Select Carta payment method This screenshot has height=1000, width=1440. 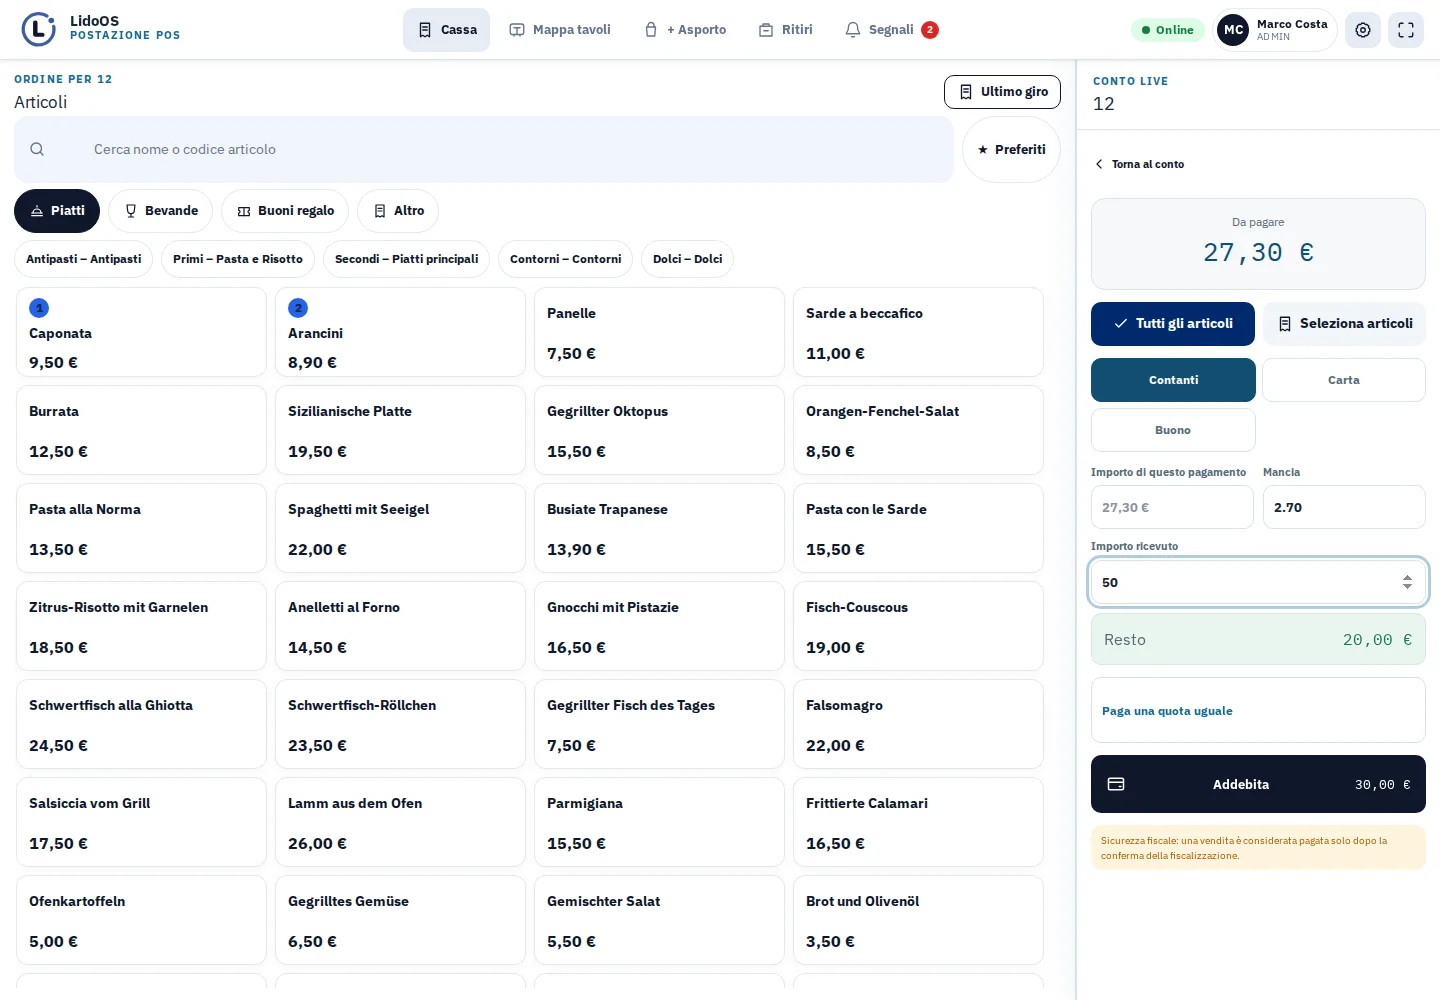pyautogui.click(x=1344, y=380)
